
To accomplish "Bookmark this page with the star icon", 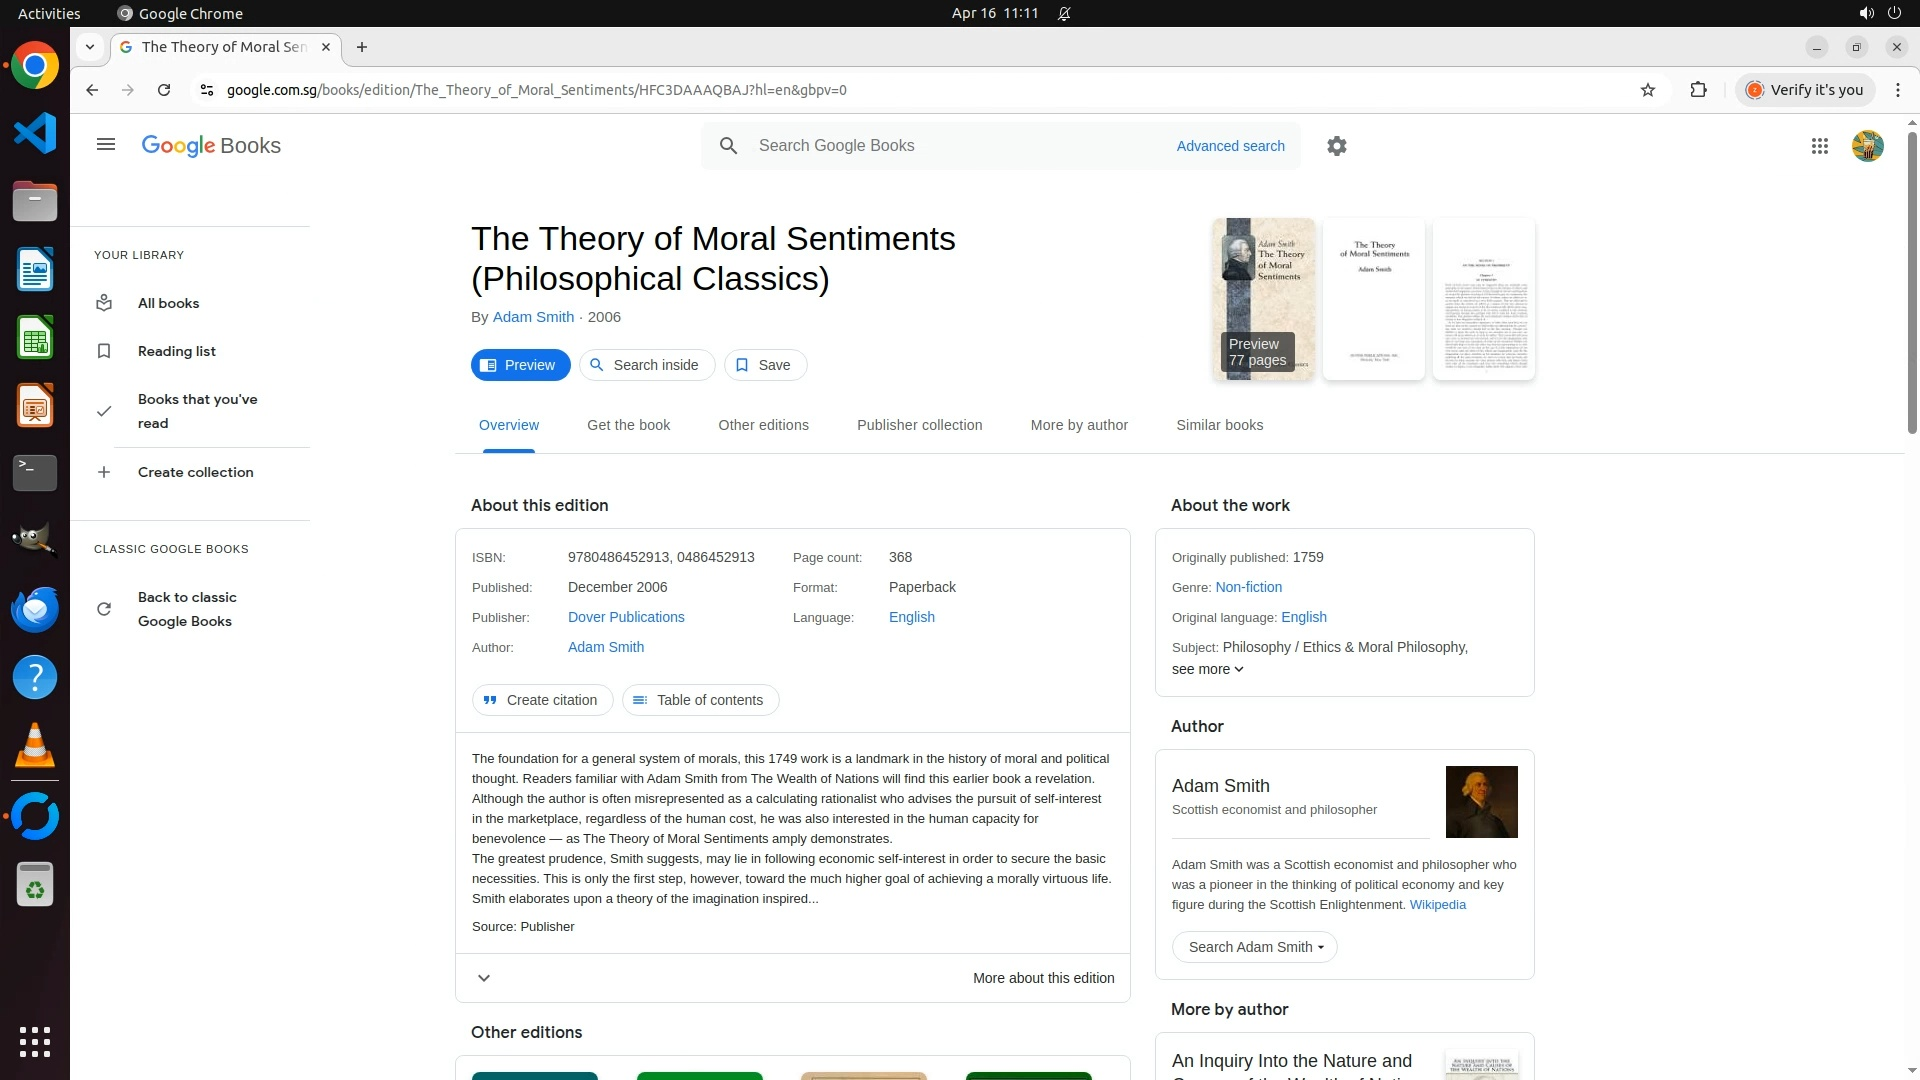I will coord(1648,90).
